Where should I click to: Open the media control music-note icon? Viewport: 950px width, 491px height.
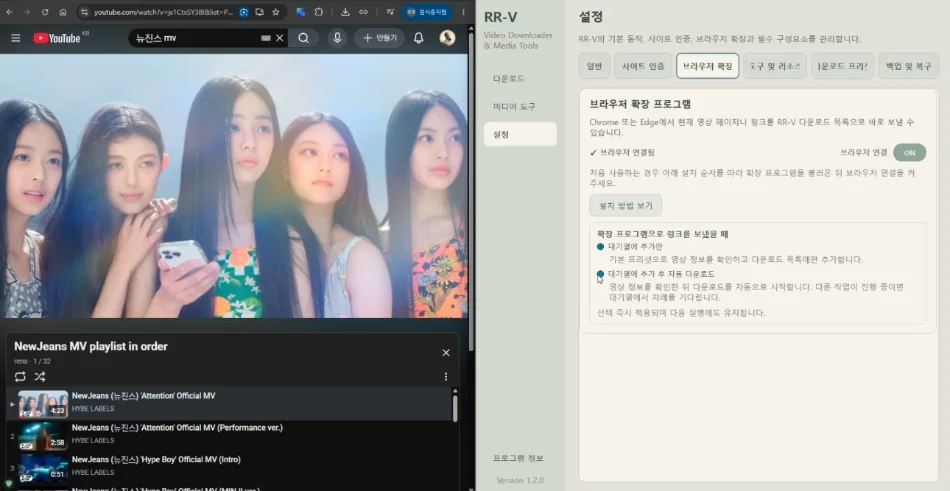click(391, 12)
